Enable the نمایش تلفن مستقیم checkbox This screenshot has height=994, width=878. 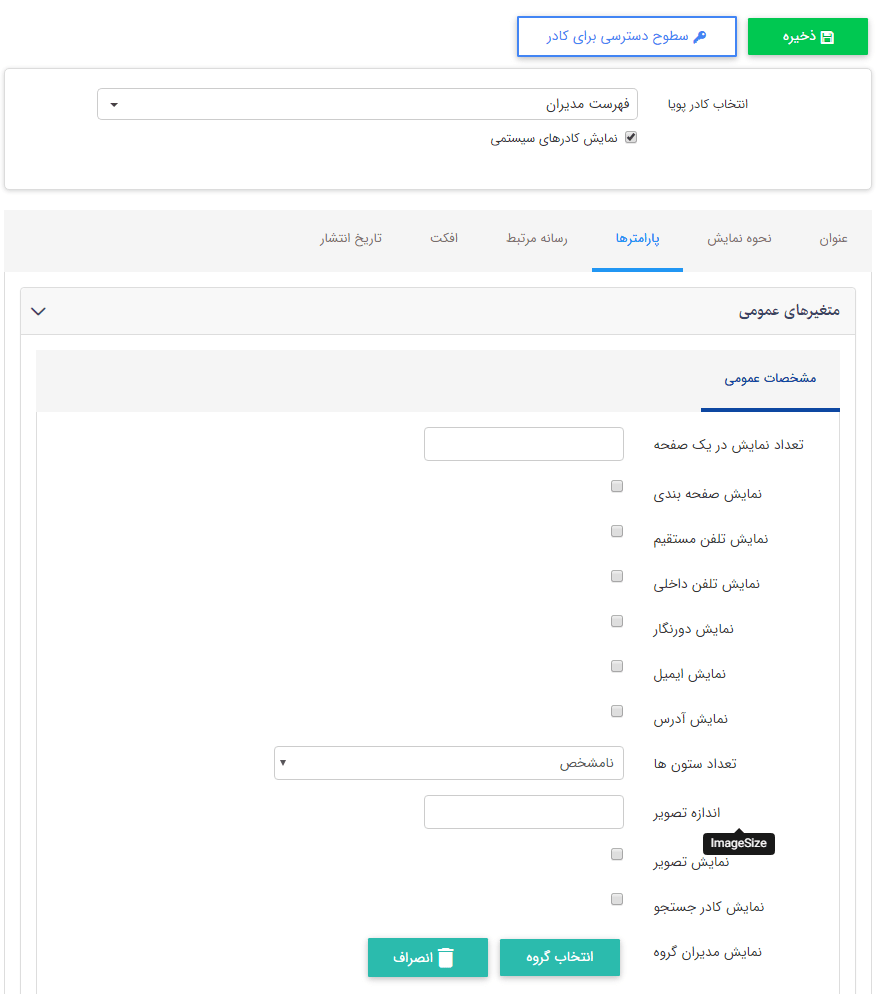pos(617,530)
